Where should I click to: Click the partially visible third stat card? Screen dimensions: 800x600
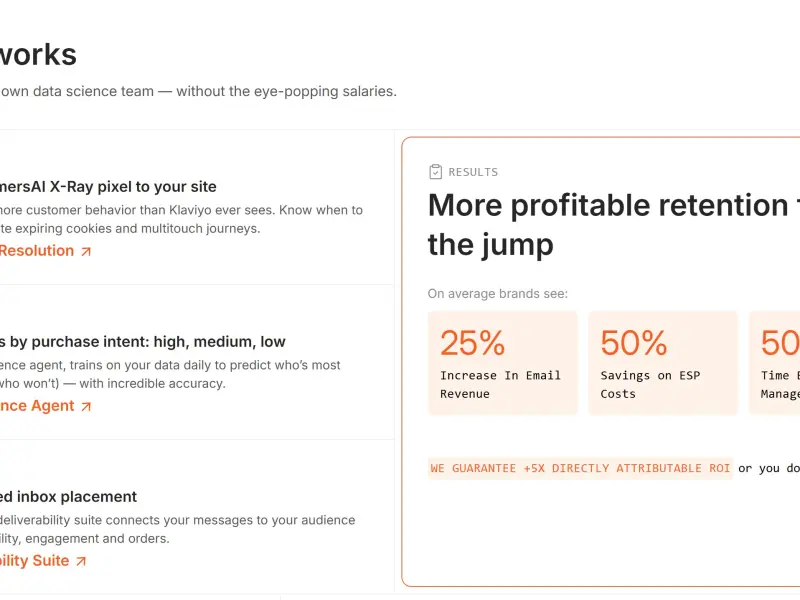click(x=774, y=363)
